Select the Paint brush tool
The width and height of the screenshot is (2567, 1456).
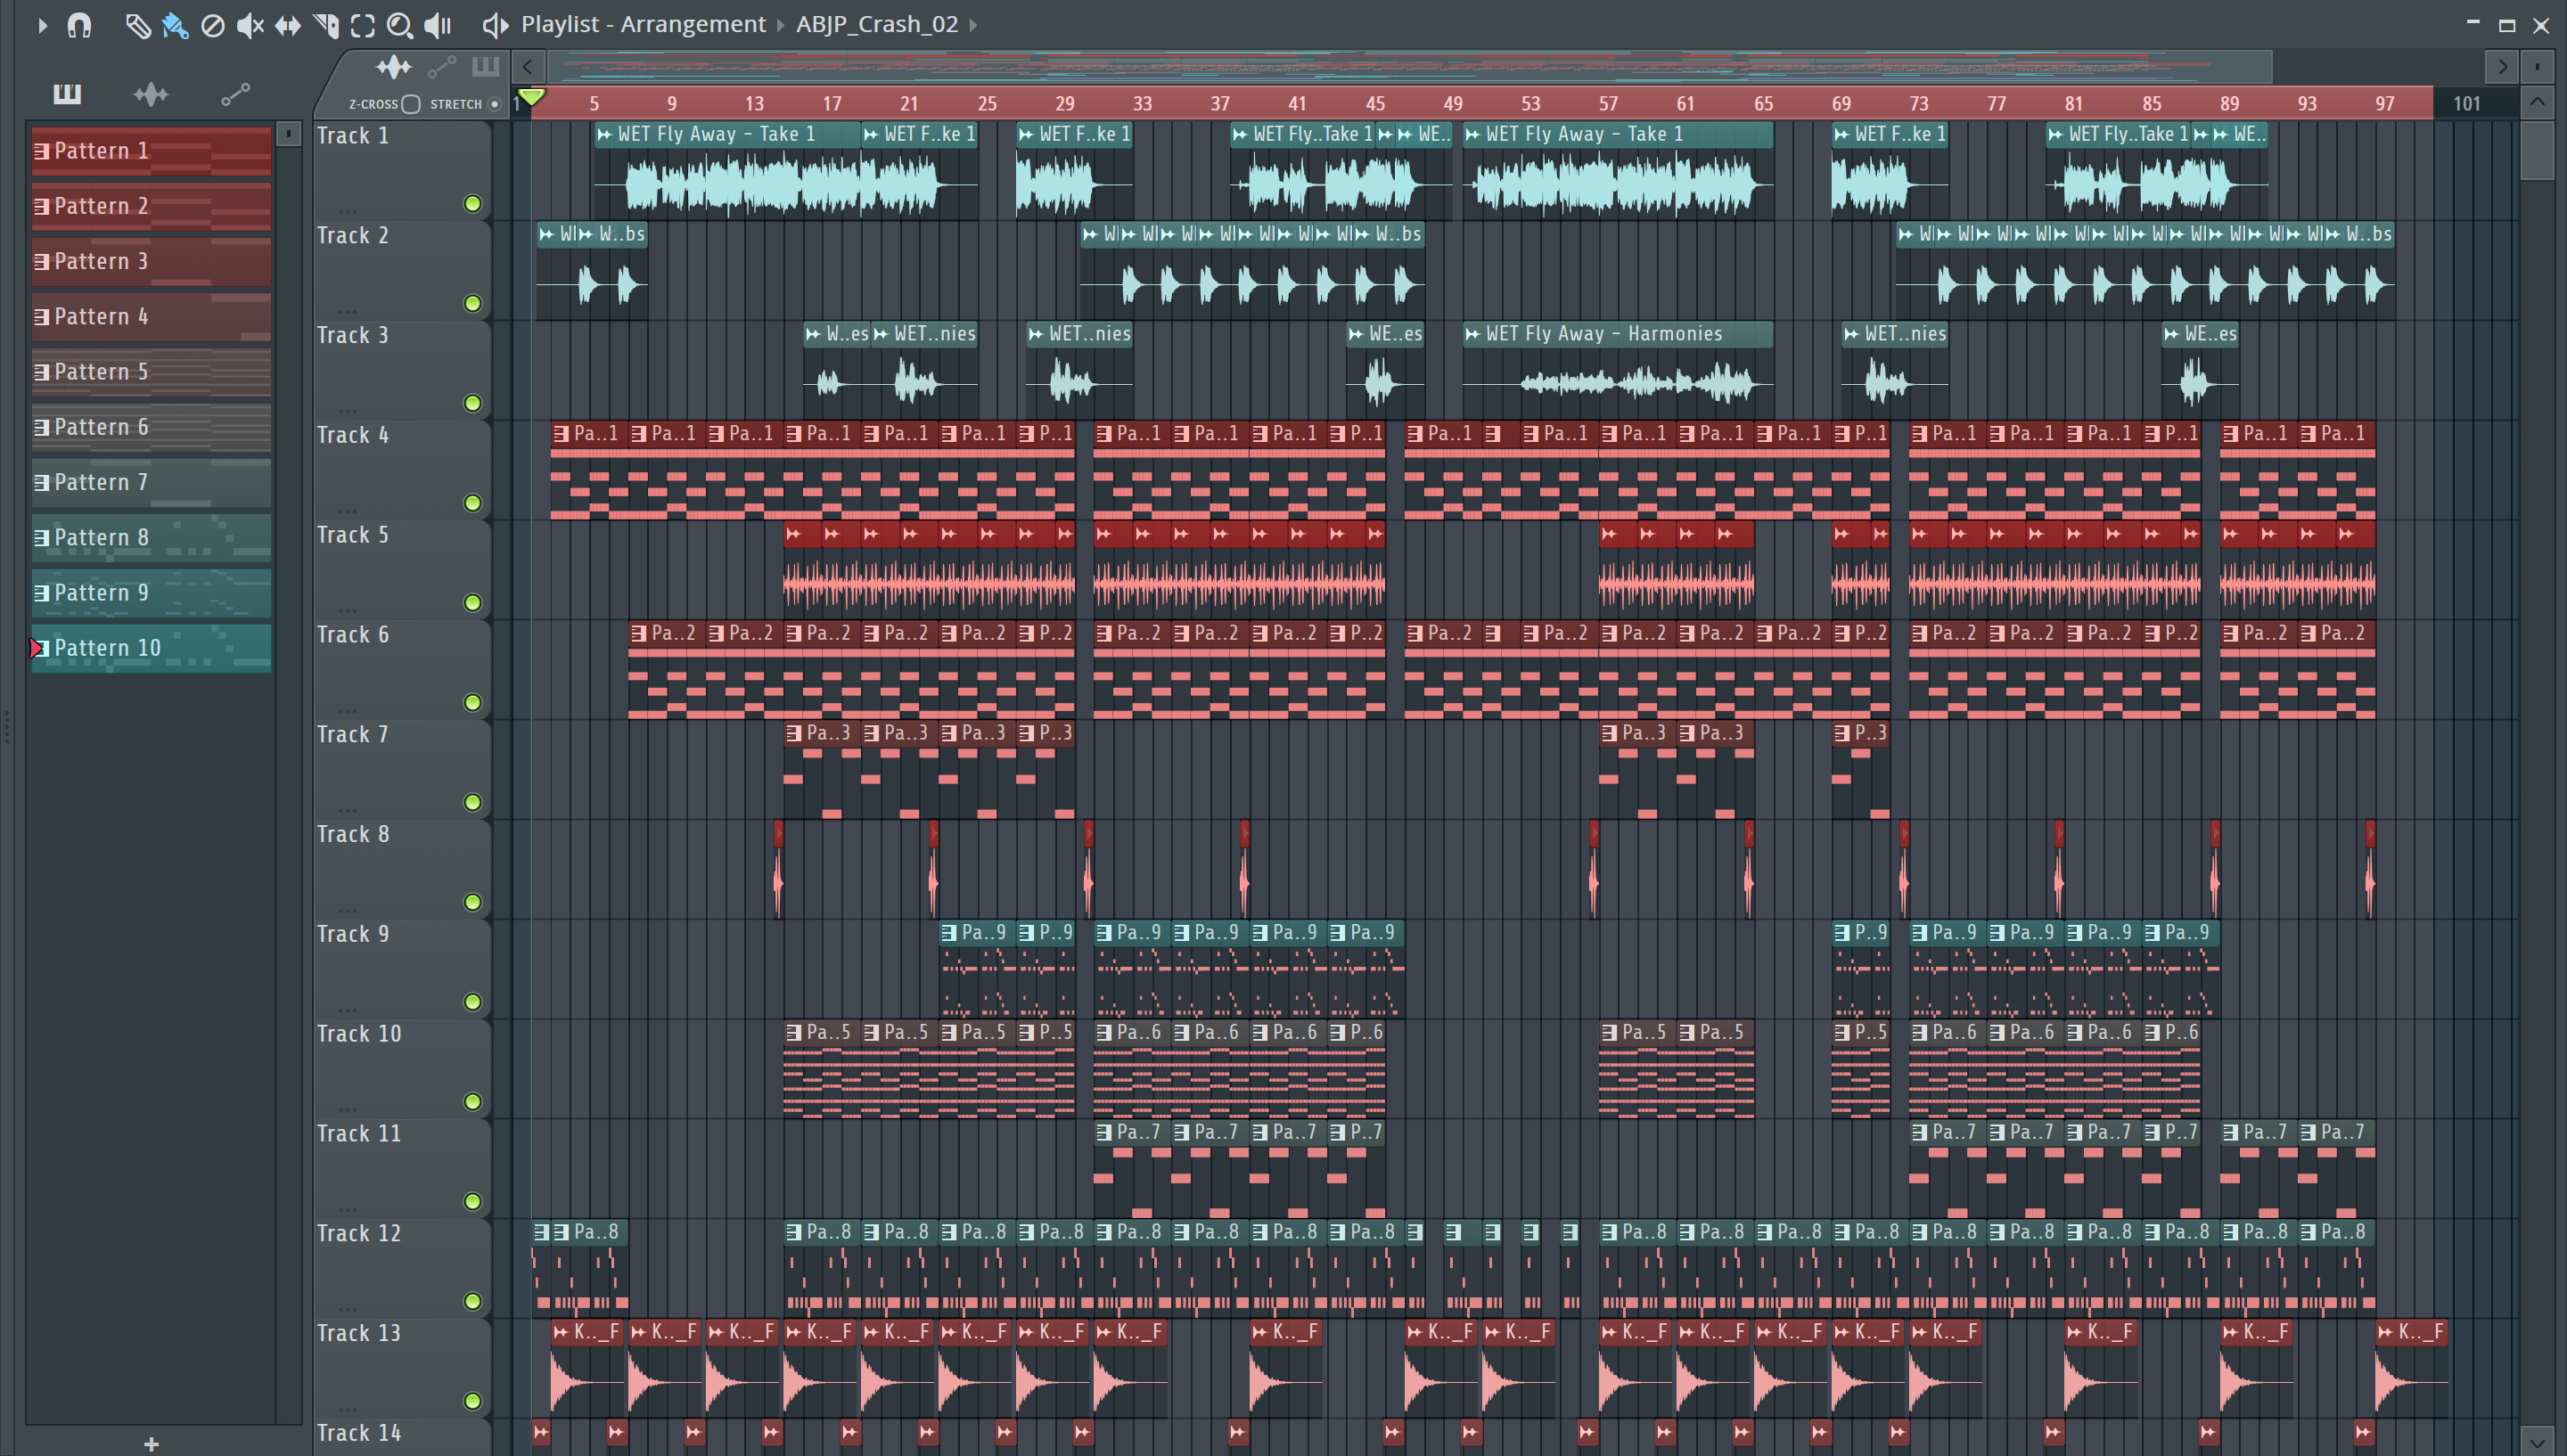[175, 25]
